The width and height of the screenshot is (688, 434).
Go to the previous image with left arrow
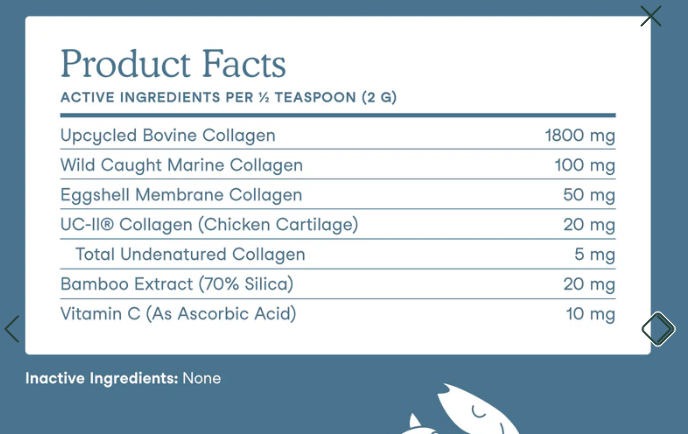(x=12, y=329)
